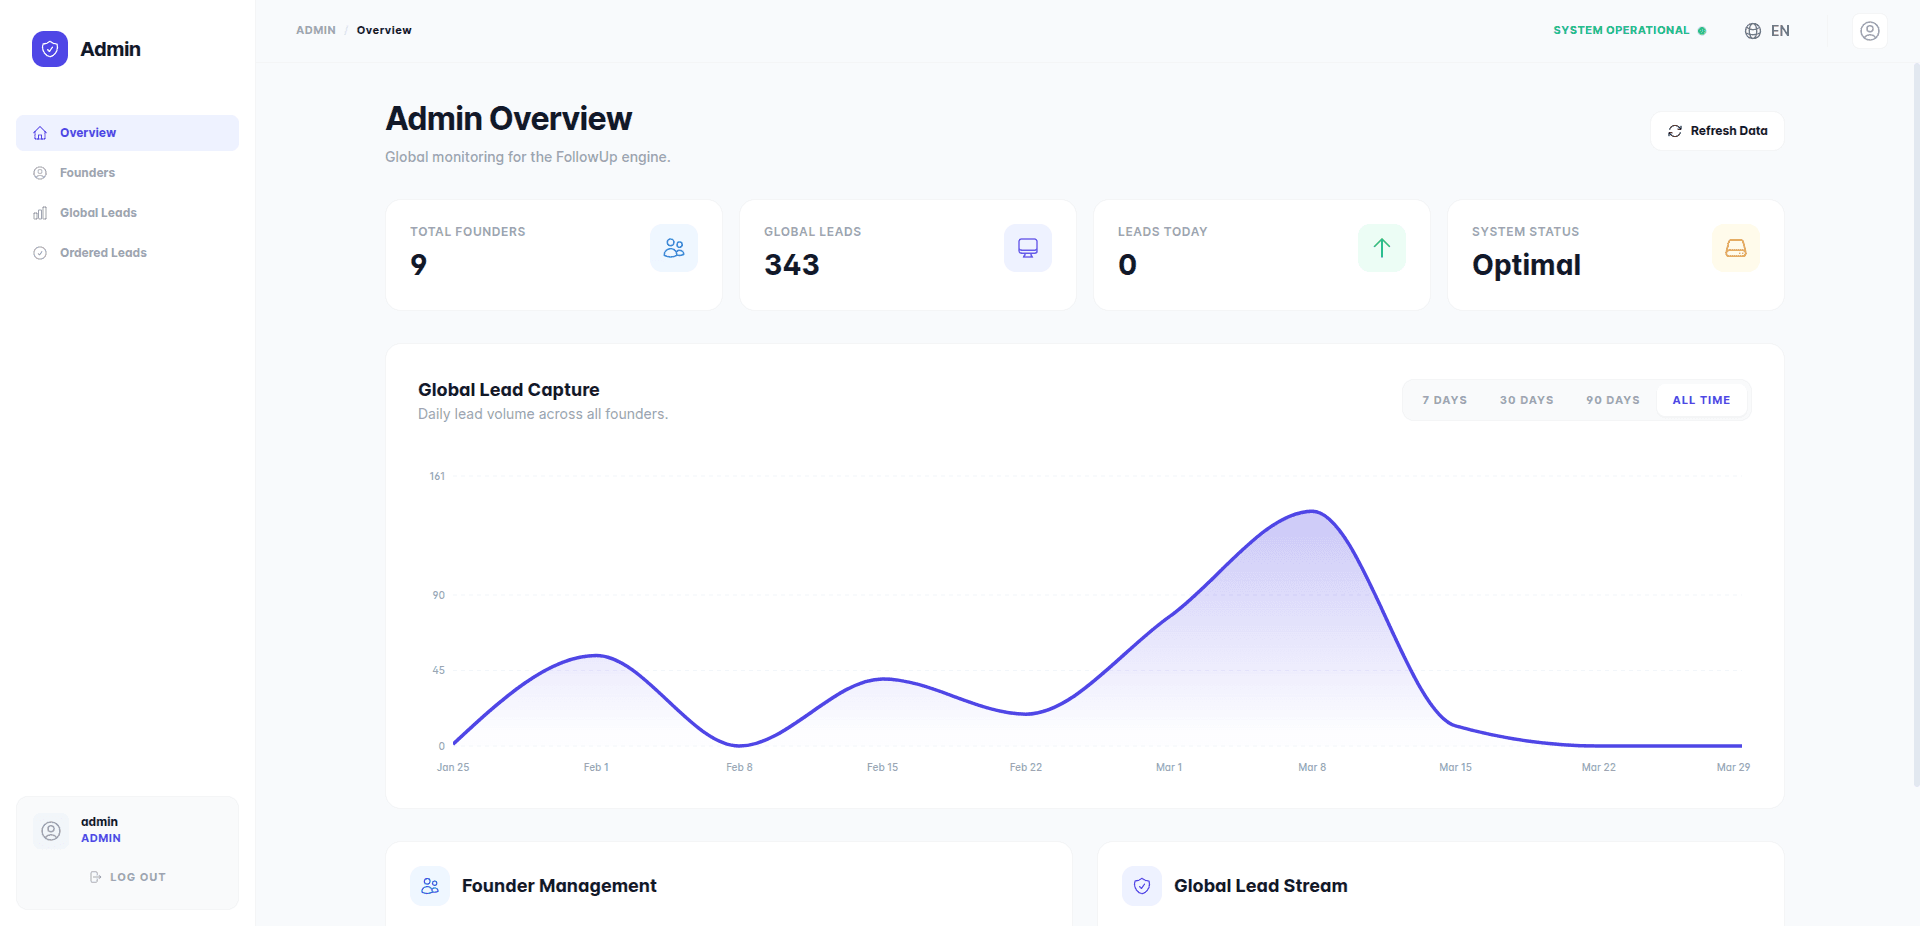The width and height of the screenshot is (1920, 926).
Task: Click the Feb 1 axis label
Action: (596, 767)
